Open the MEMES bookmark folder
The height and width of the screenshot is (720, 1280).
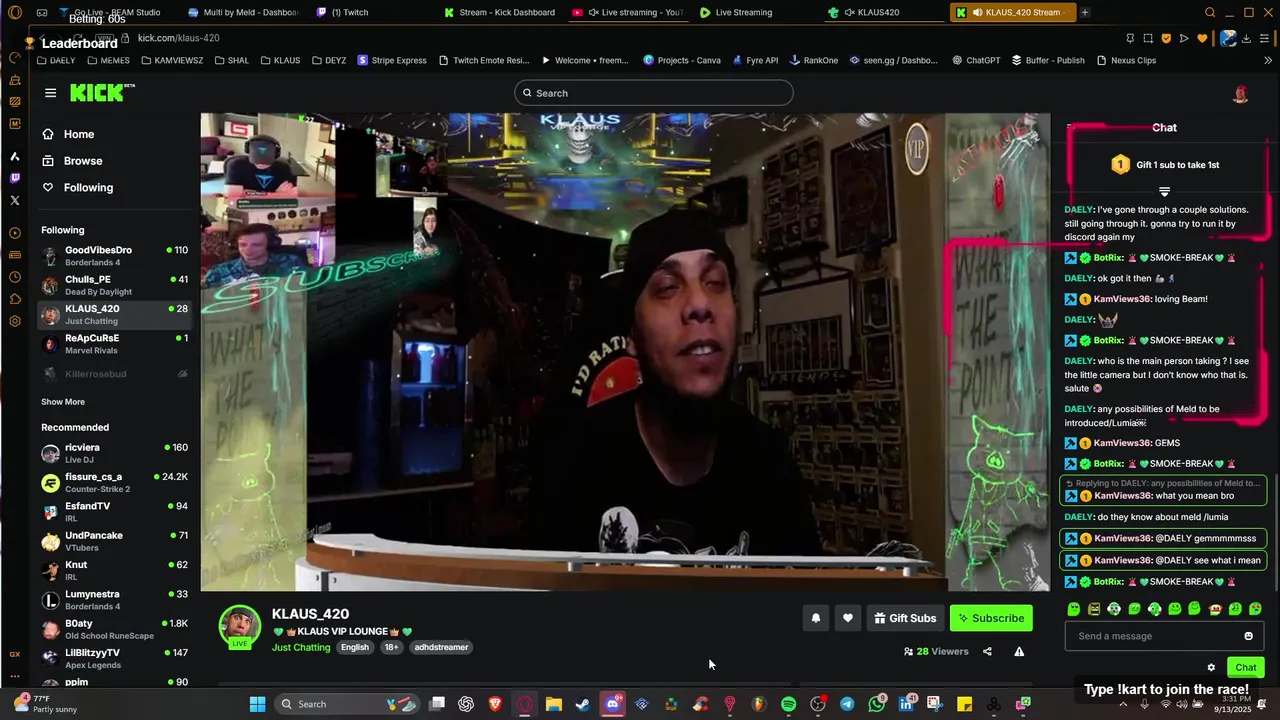click(x=108, y=60)
